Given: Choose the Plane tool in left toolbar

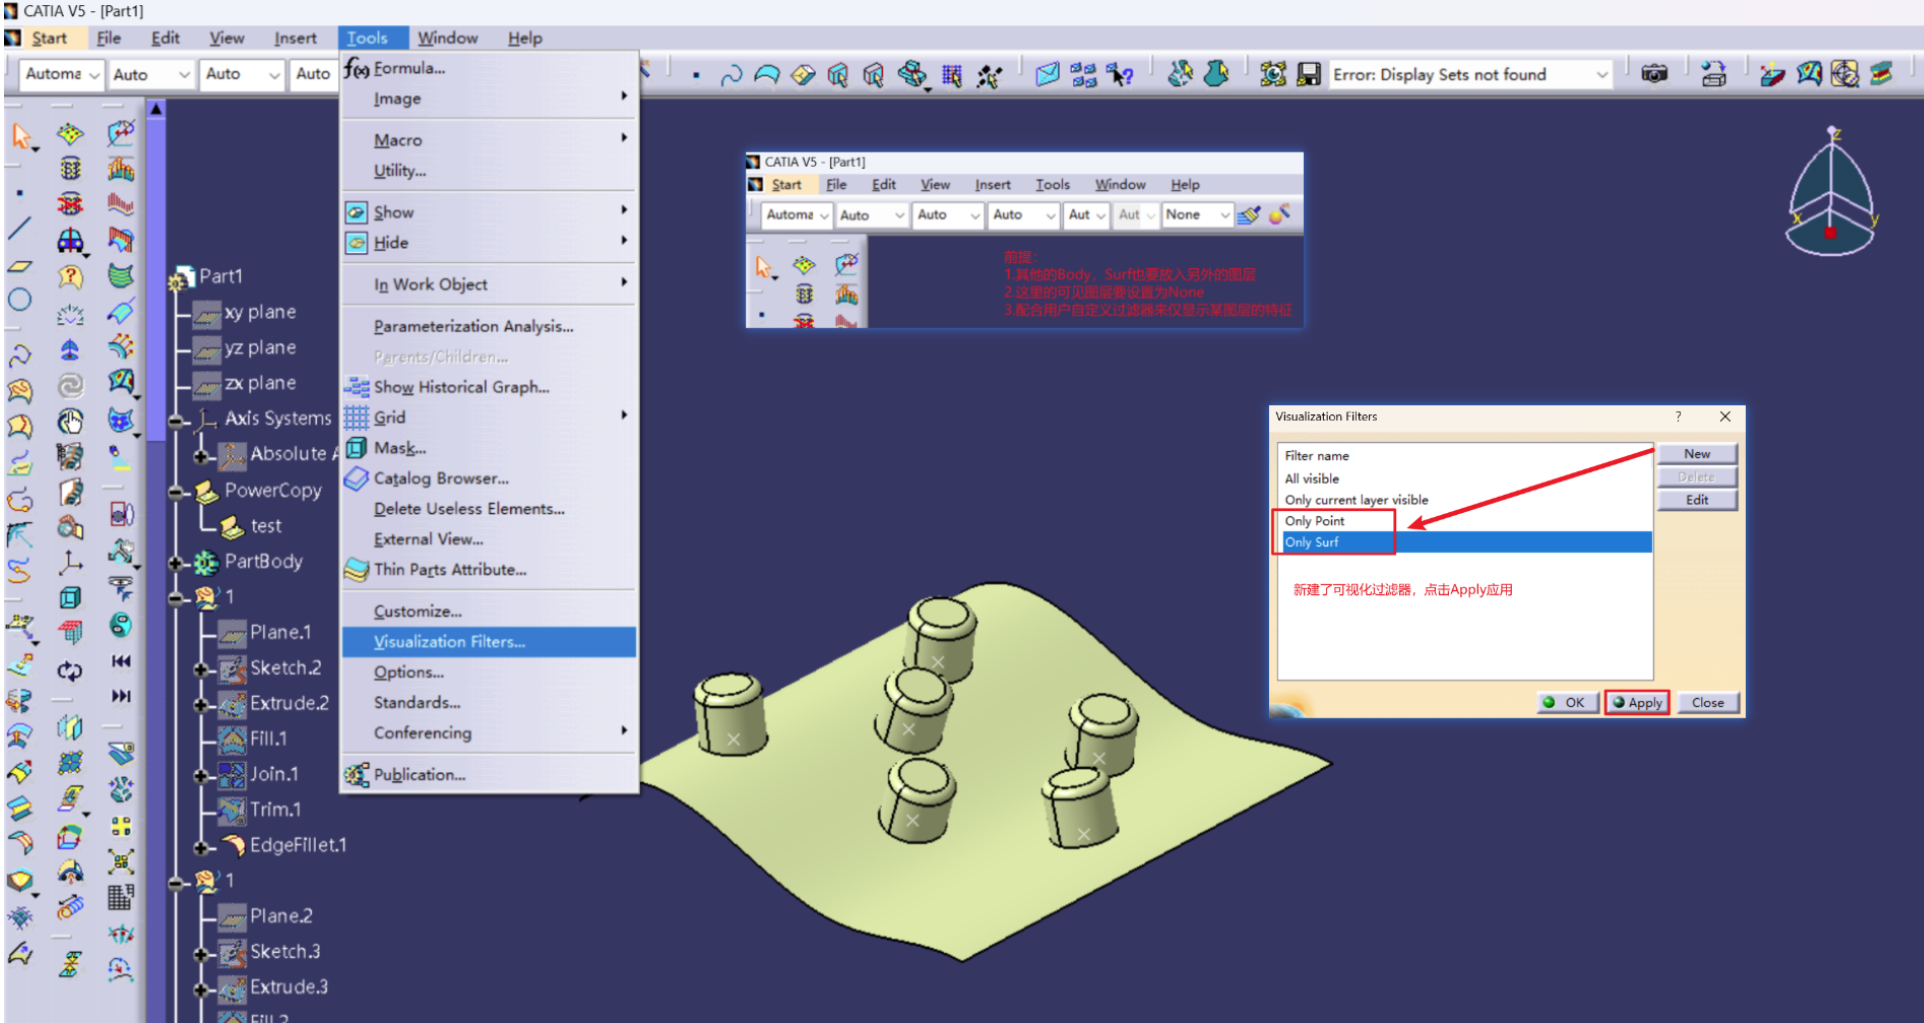Looking at the screenshot, I should [x=19, y=266].
